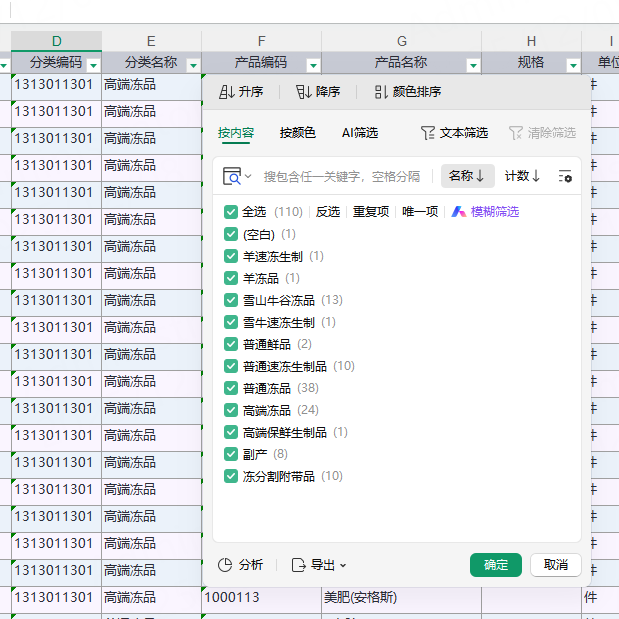Switch to the 按内容 tab
619x619 pixels.
coord(236,133)
